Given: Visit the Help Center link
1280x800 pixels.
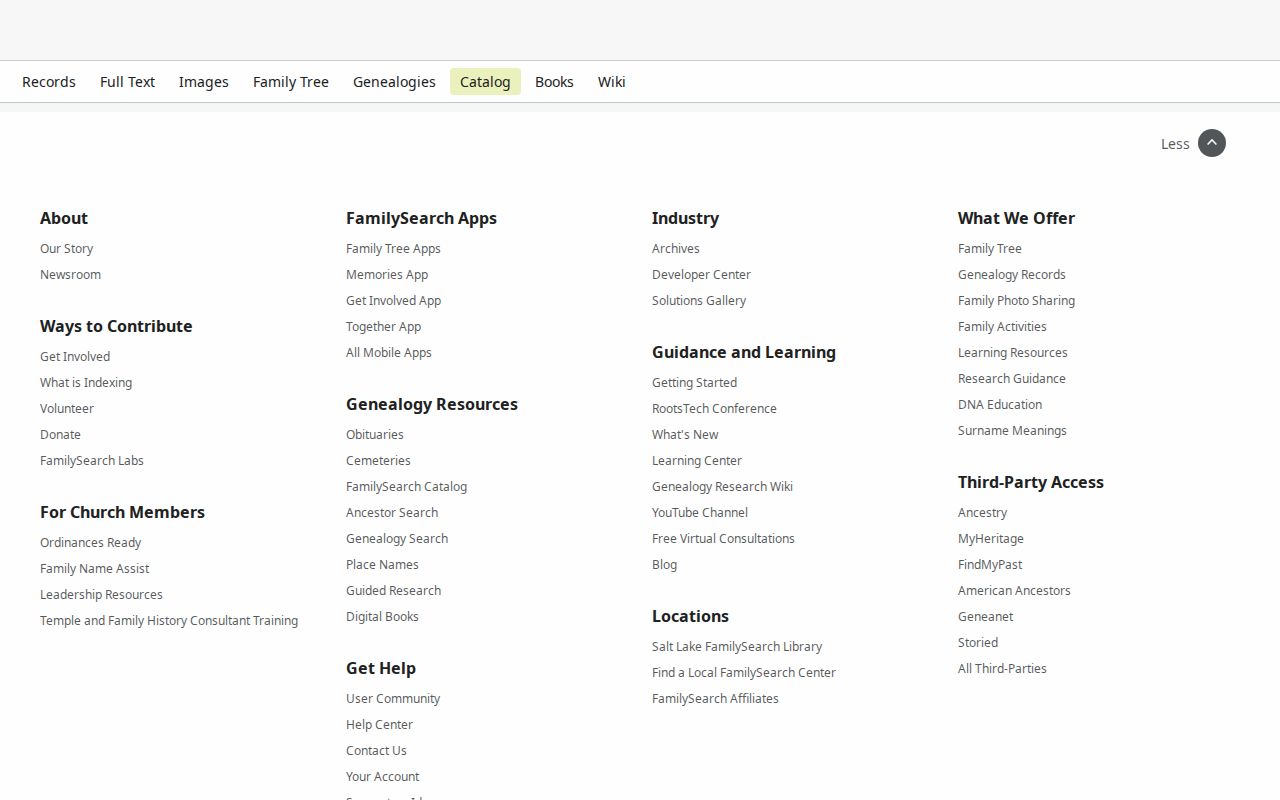Looking at the screenshot, I should (x=379, y=724).
